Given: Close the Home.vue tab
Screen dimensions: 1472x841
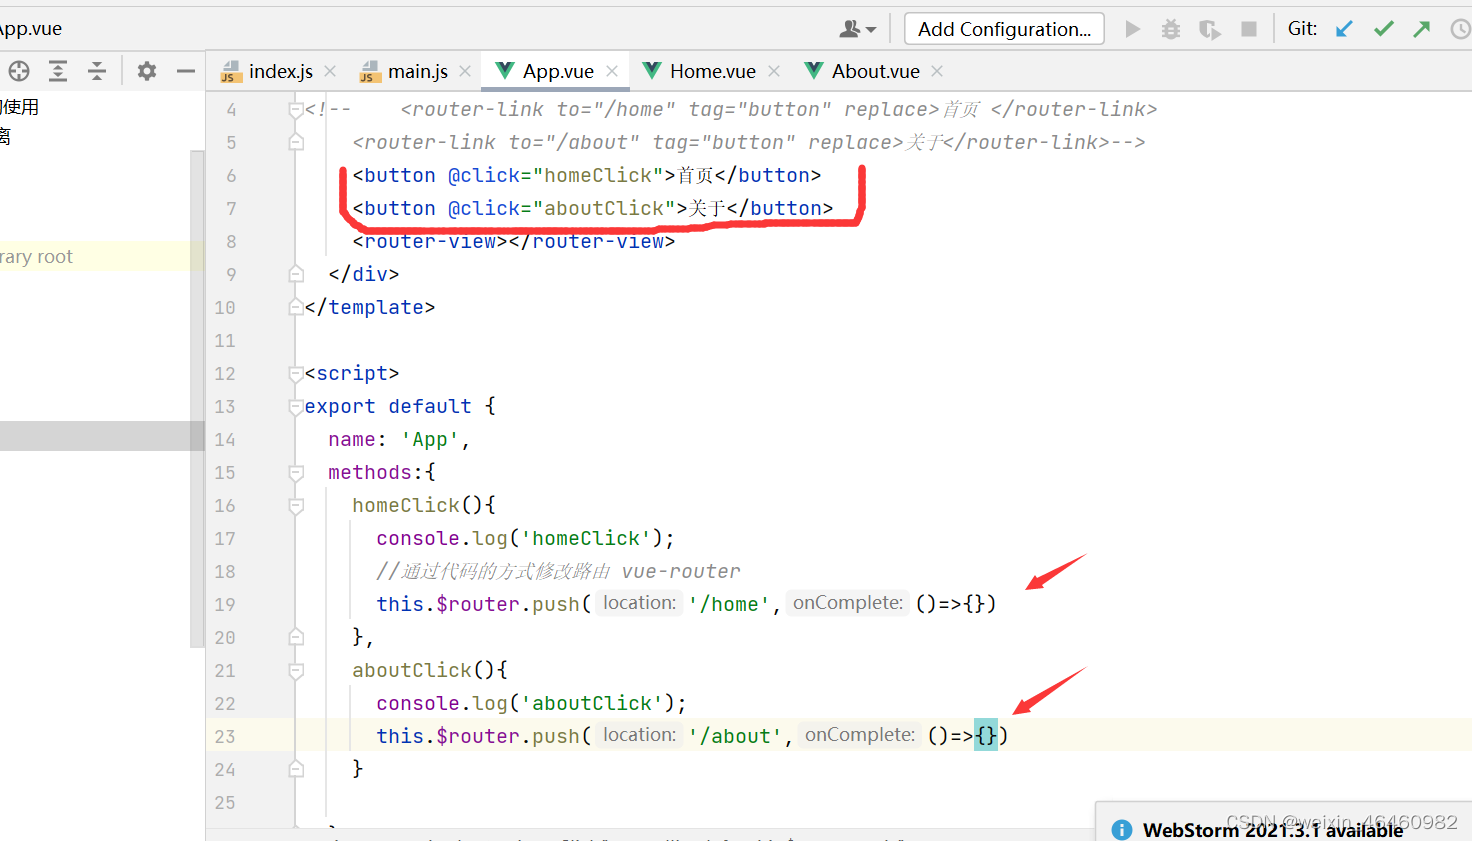Looking at the screenshot, I should [774, 71].
